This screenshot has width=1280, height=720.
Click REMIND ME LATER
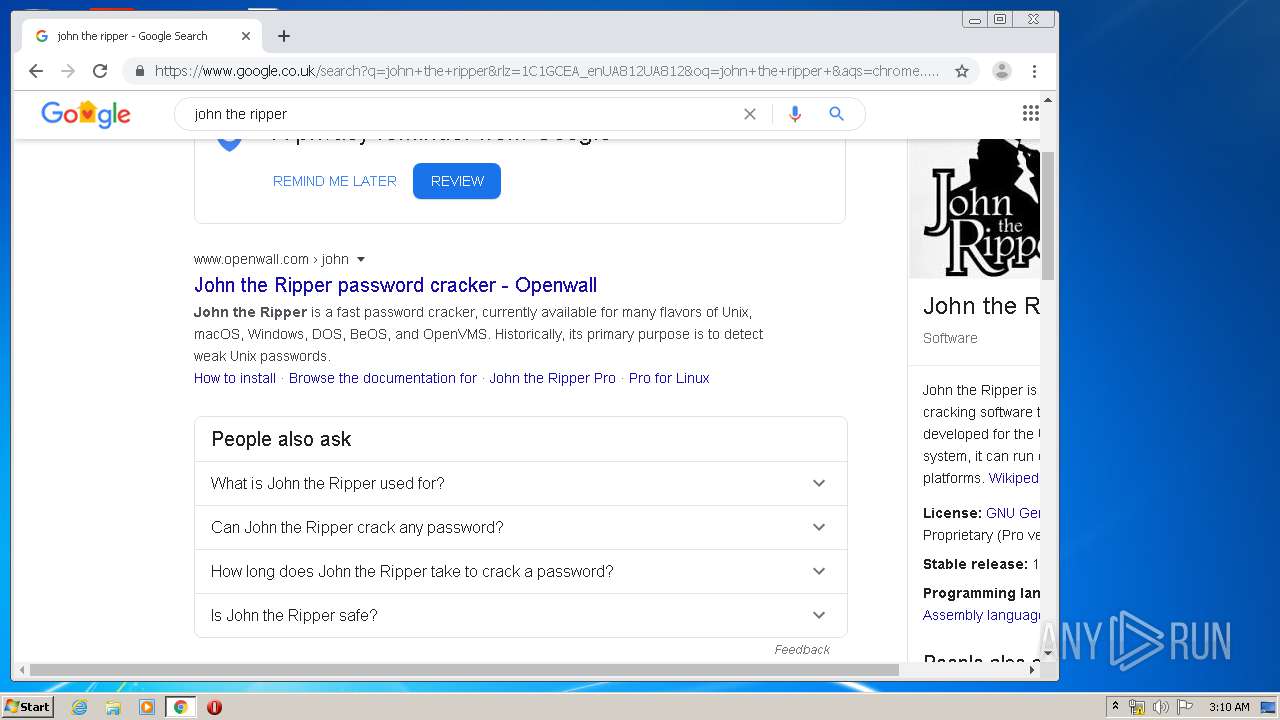coord(335,181)
